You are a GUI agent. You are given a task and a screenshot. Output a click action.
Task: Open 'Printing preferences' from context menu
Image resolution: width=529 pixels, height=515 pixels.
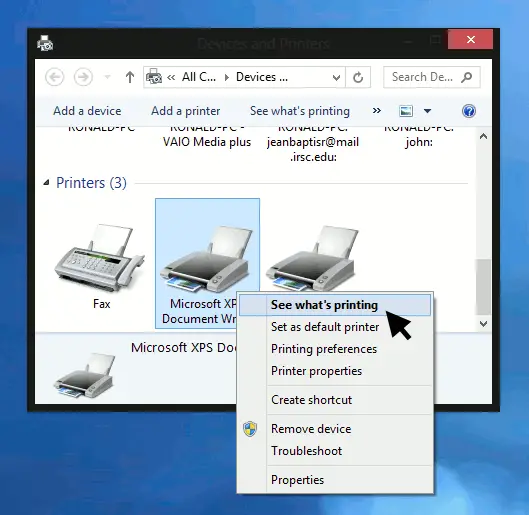335,349
